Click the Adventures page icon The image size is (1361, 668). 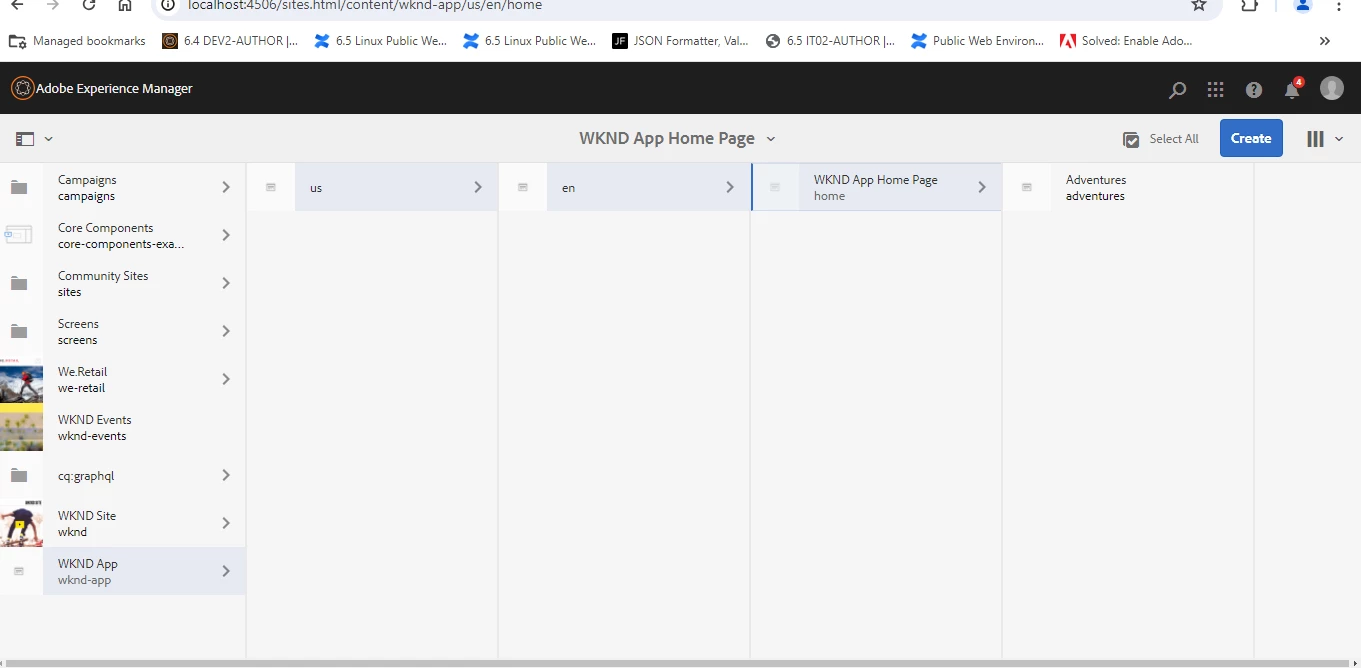pyautogui.click(x=1026, y=187)
